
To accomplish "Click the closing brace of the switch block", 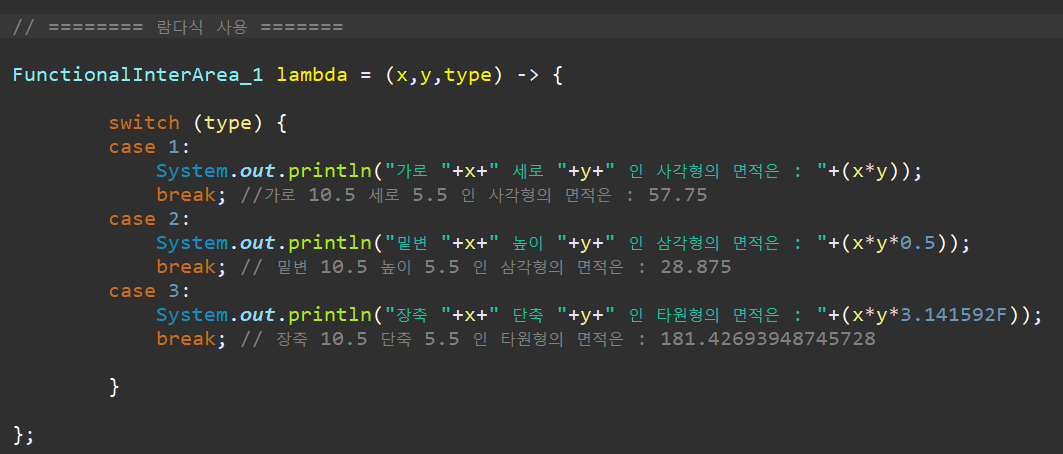I will (115, 387).
